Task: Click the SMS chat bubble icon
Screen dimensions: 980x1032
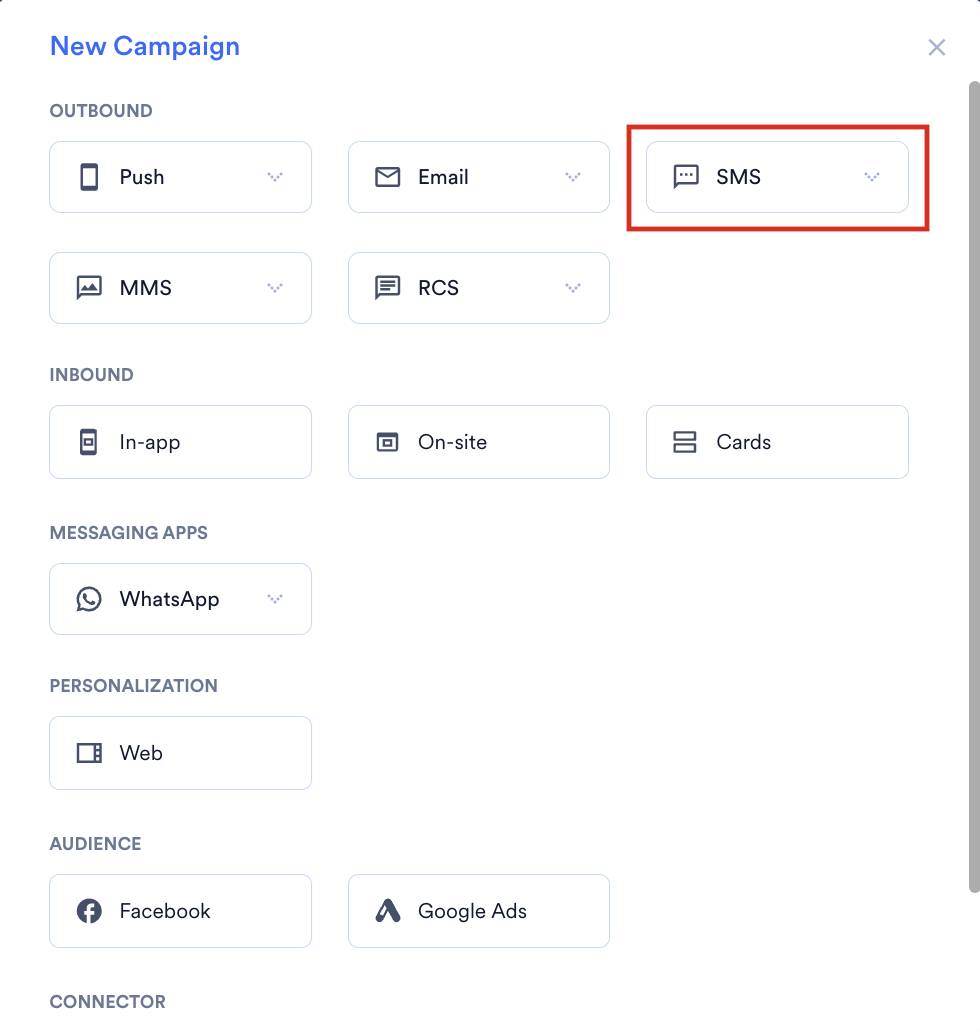Action: tap(686, 177)
